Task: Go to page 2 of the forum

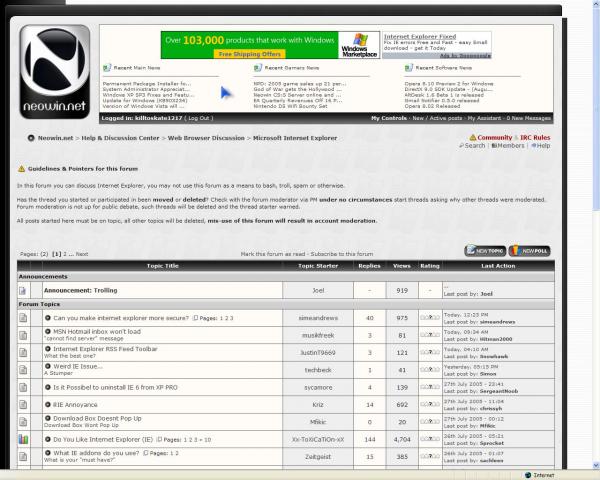Action: [x=65, y=254]
